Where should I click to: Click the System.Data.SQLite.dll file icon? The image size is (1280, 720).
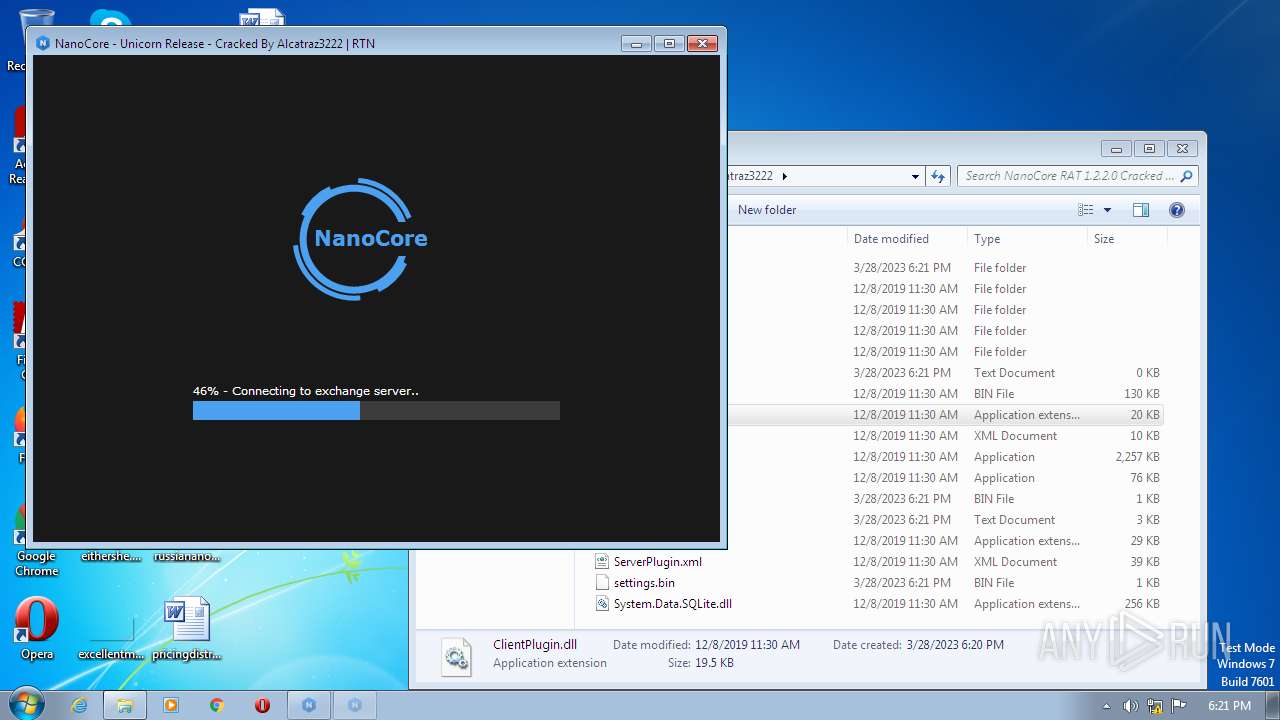[602, 604]
